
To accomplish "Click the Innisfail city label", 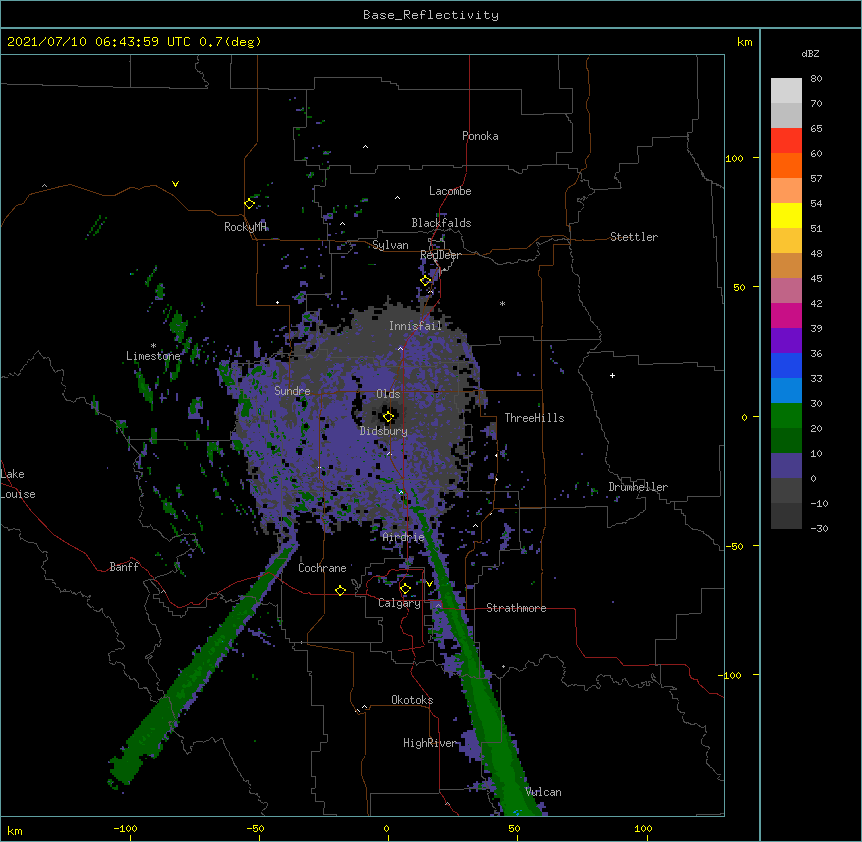I will point(416,326).
